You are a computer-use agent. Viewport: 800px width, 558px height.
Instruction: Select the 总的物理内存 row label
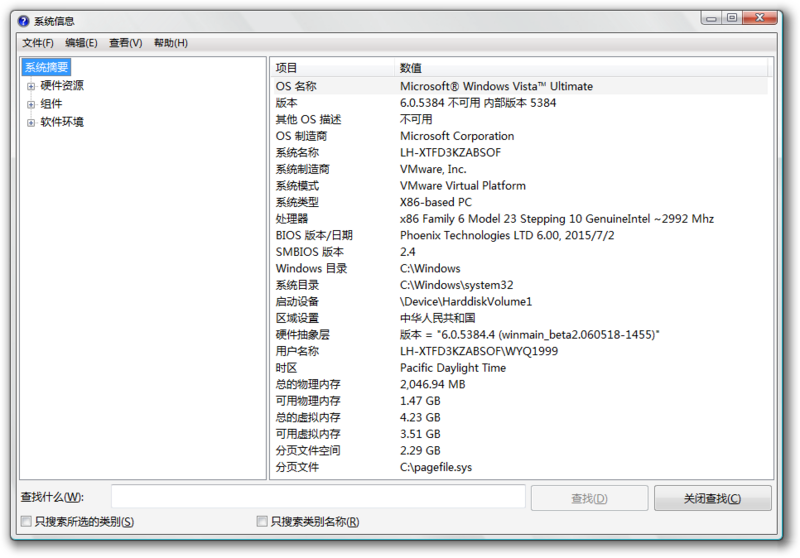pos(308,384)
